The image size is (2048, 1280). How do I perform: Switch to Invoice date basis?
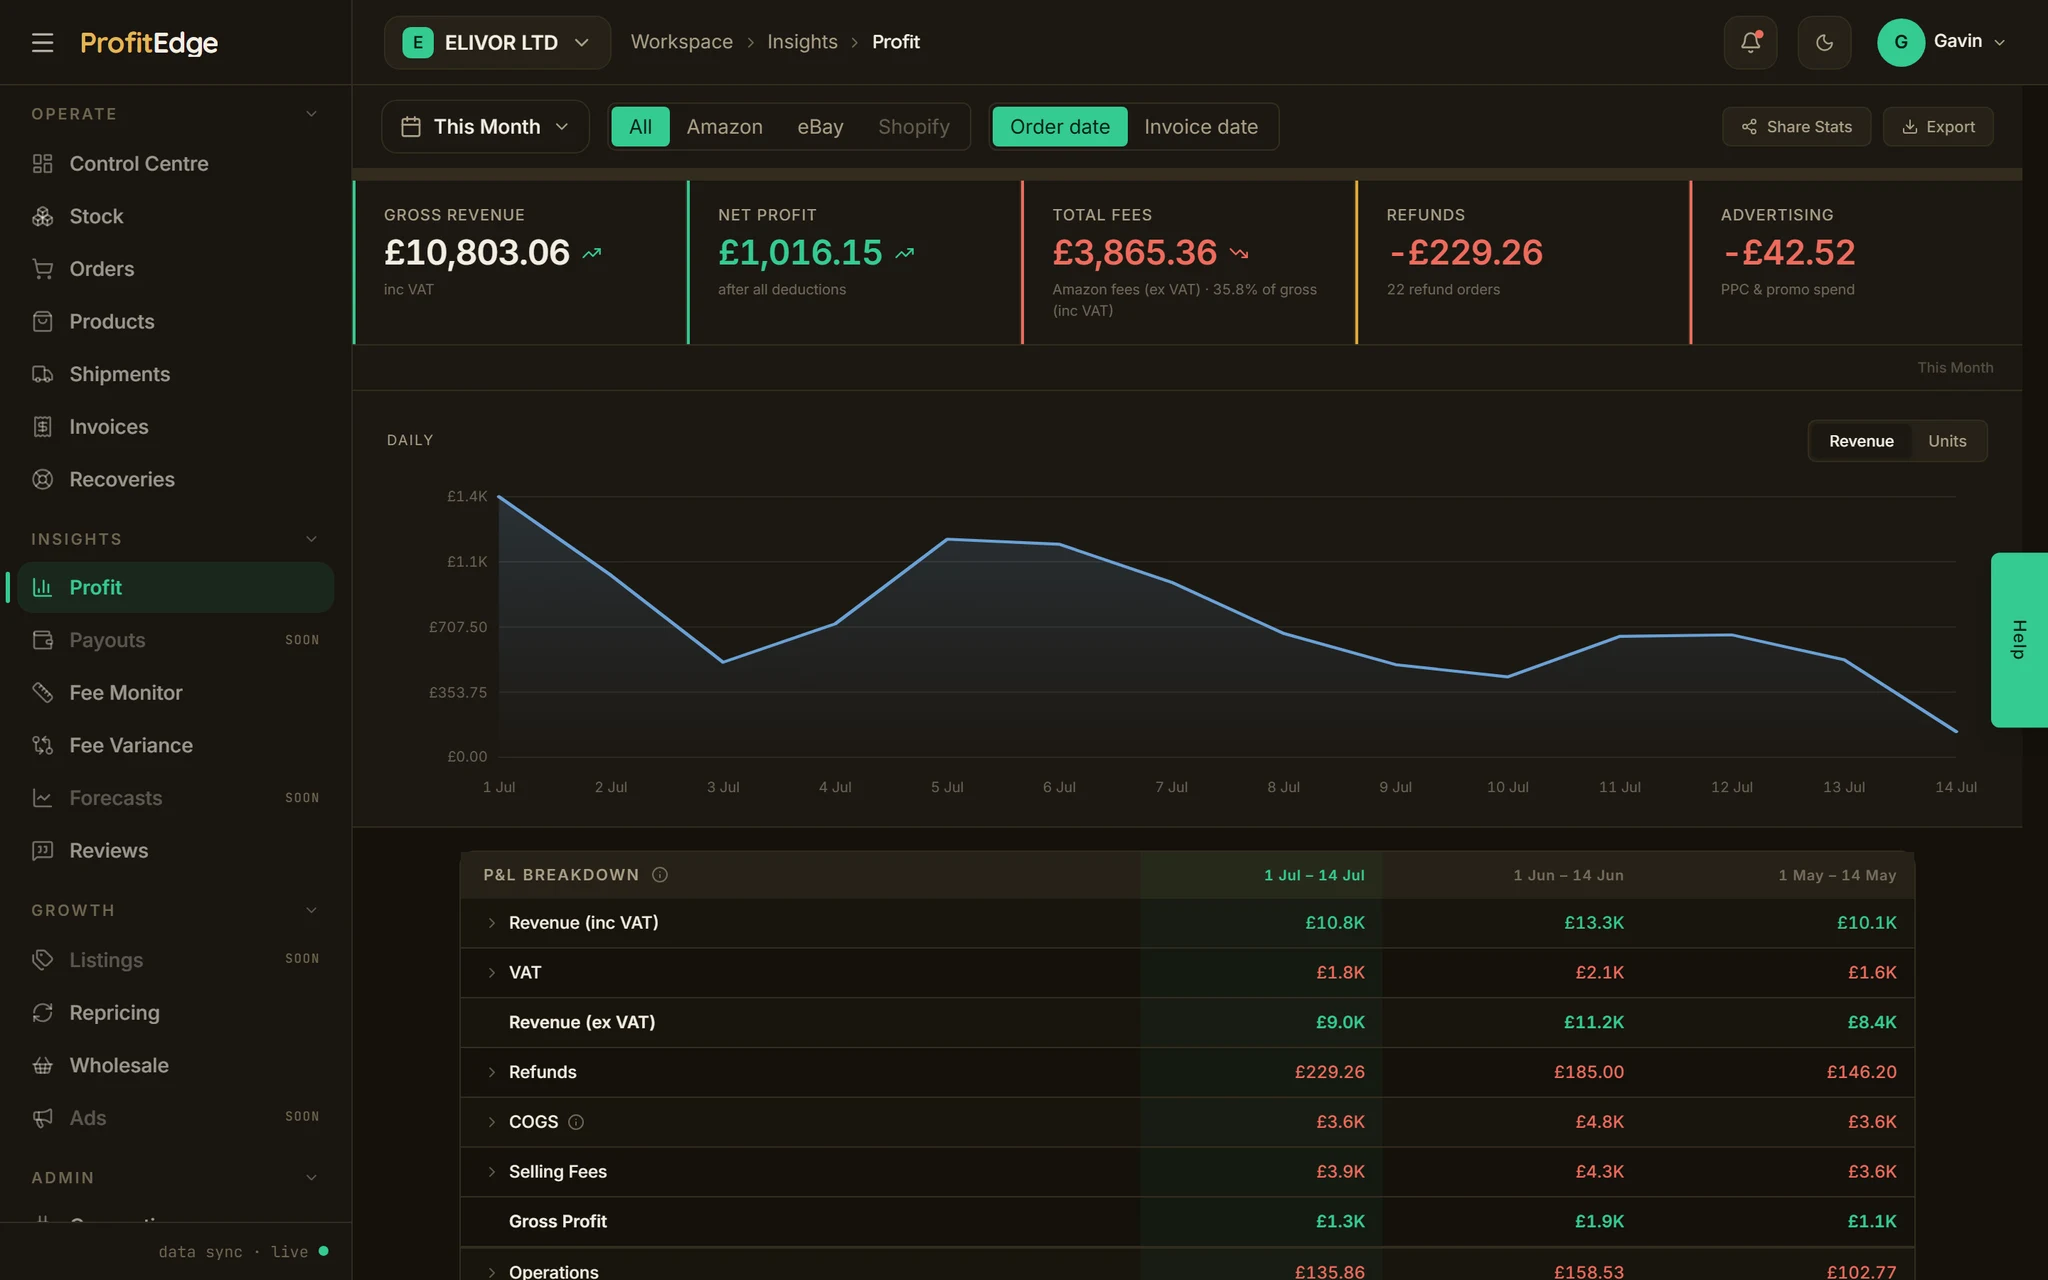(1201, 127)
